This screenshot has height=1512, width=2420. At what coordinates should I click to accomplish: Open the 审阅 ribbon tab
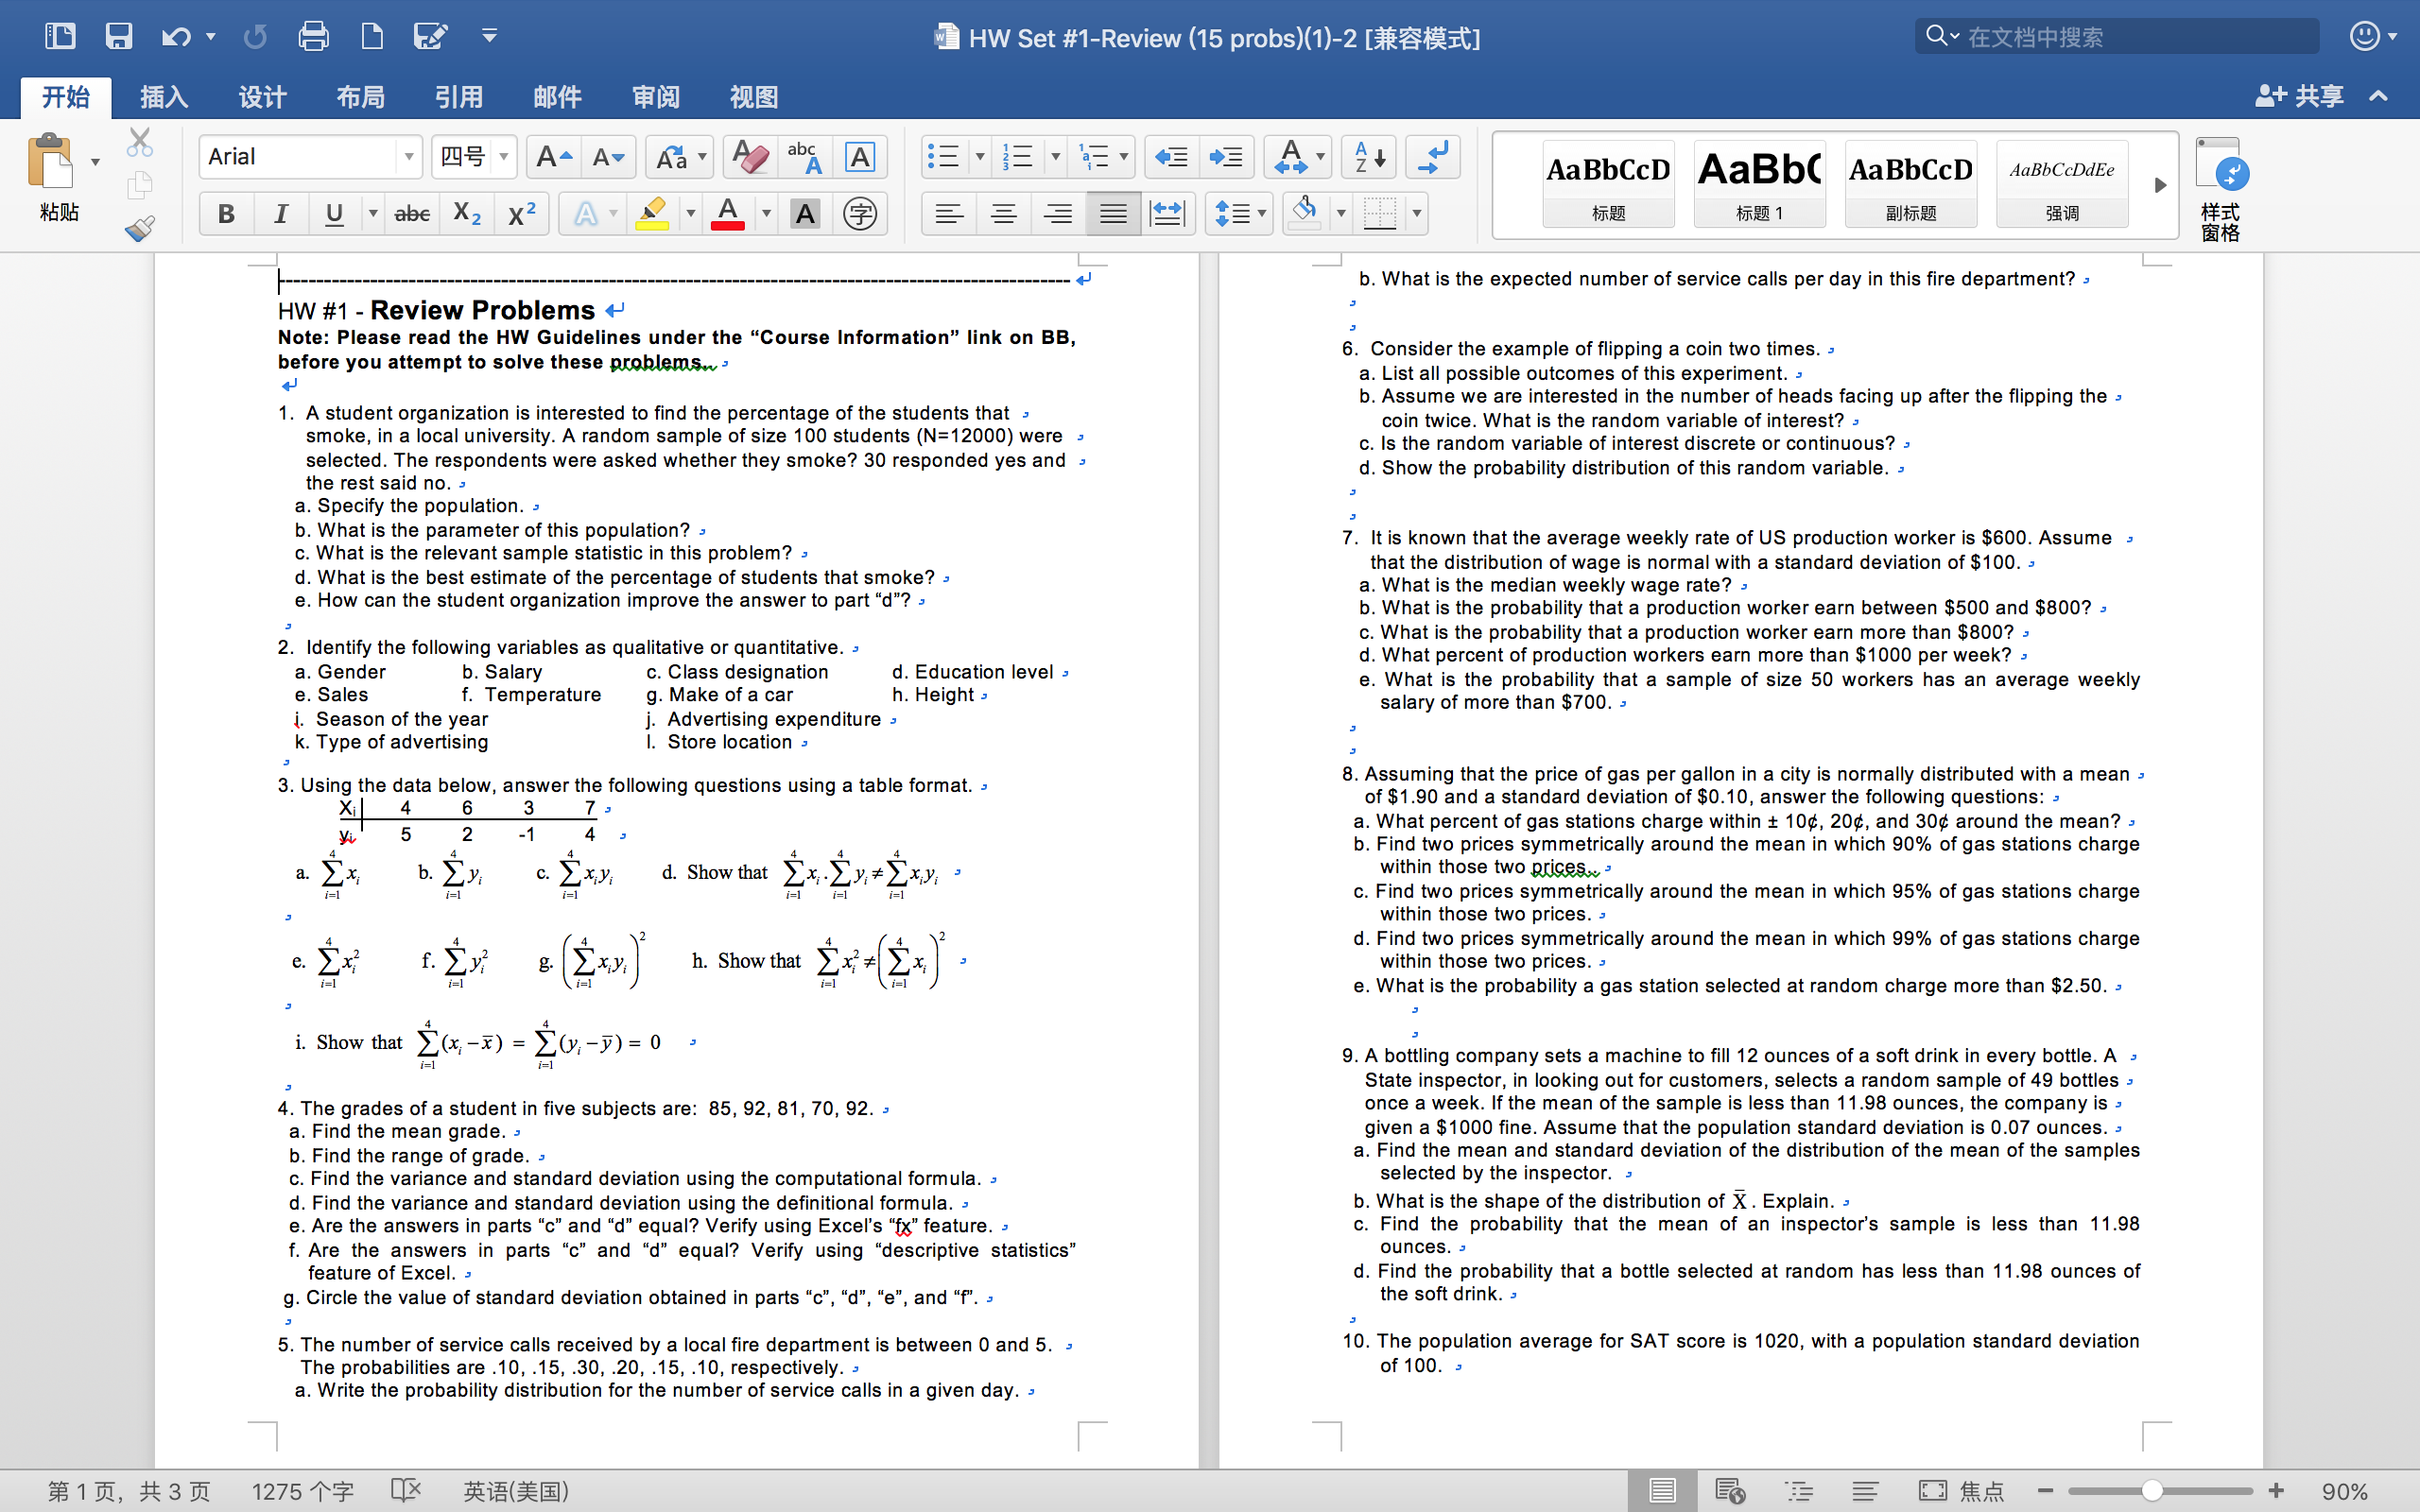click(x=656, y=97)
